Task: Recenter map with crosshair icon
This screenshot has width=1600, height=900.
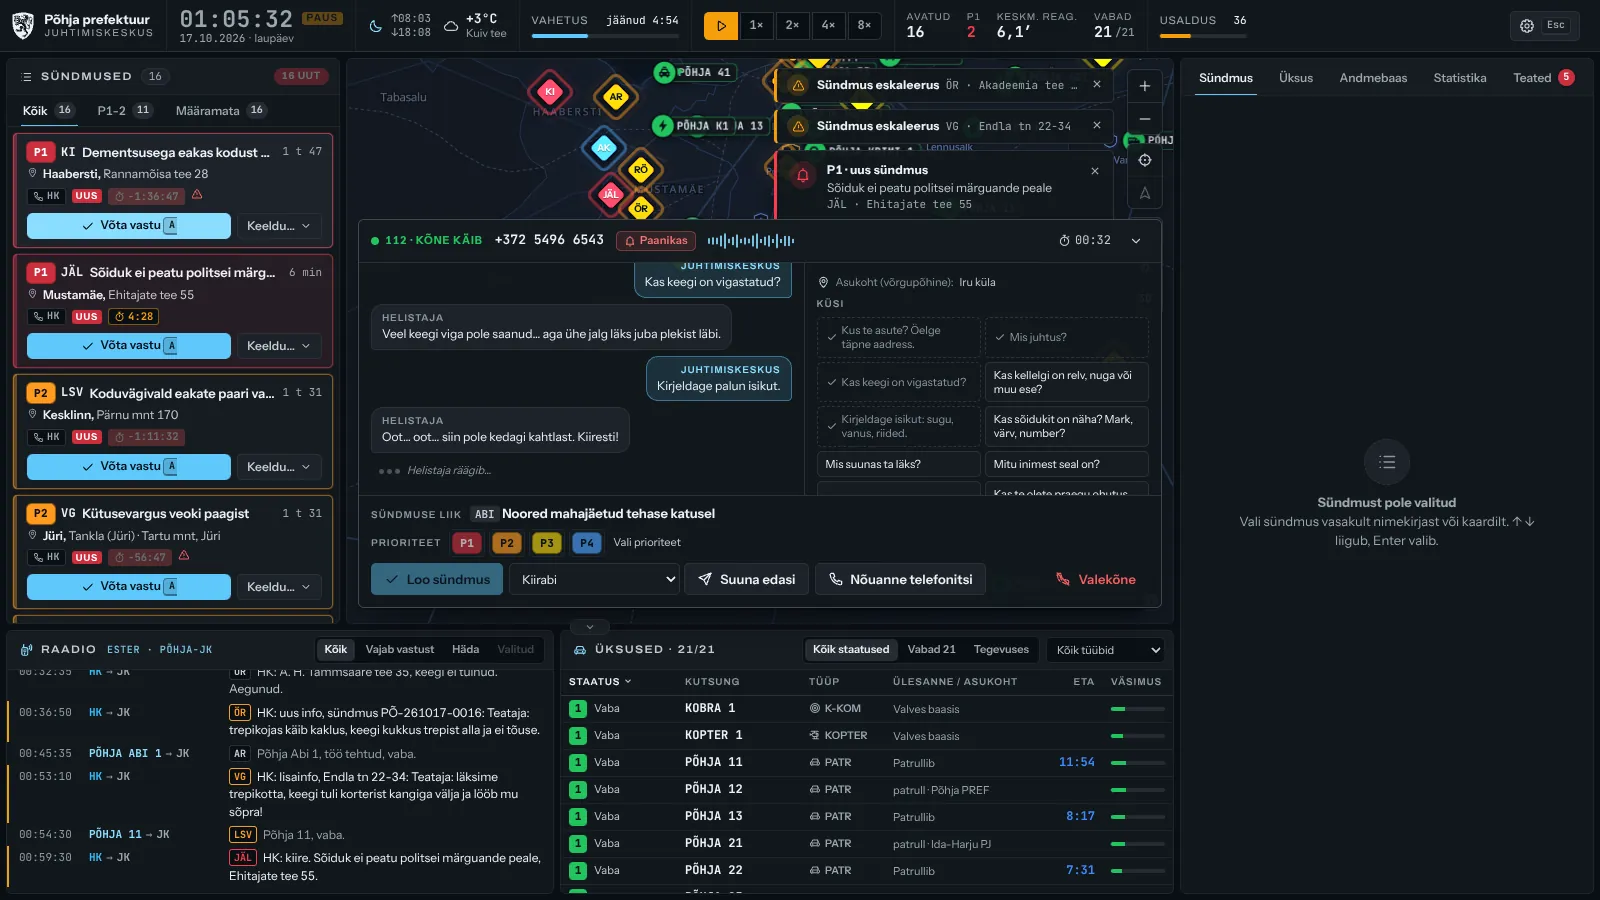Action: click(1145, 160)
